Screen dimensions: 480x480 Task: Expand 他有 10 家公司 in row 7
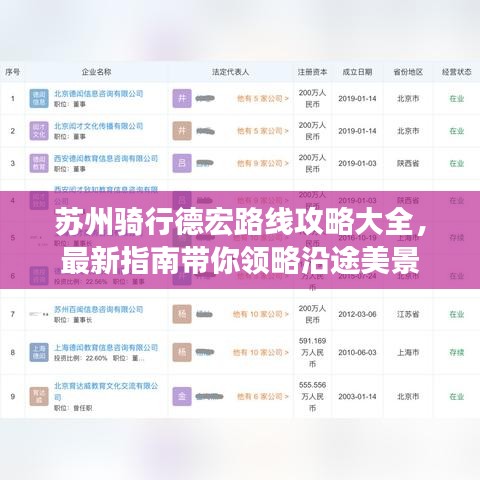[x=261, y=314]
